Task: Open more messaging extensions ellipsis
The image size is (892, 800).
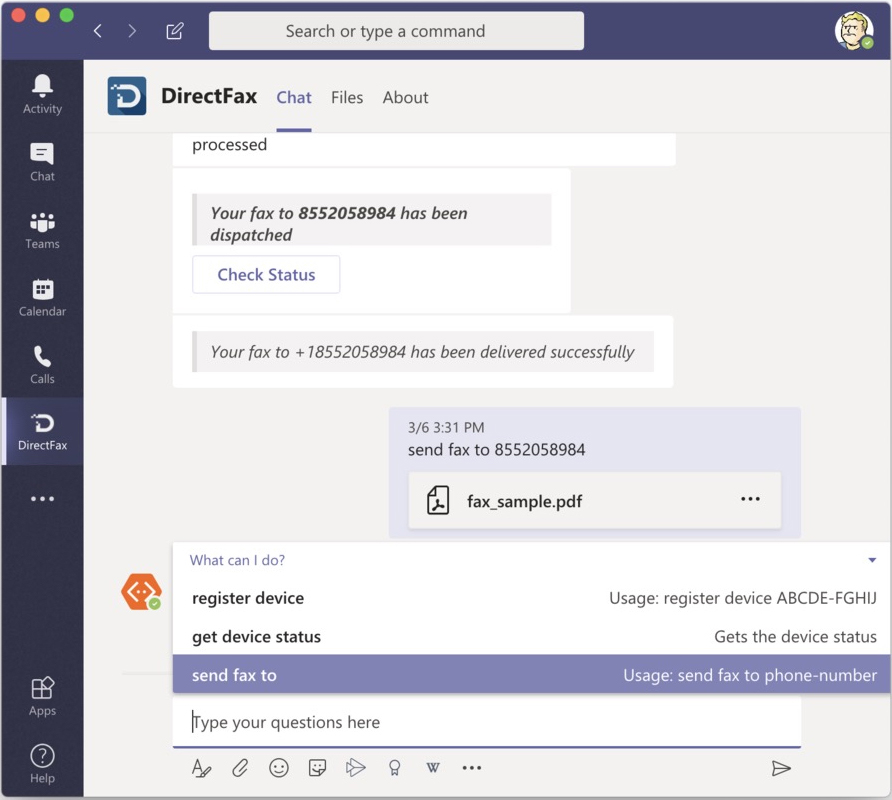Action: tap(472, 768)
